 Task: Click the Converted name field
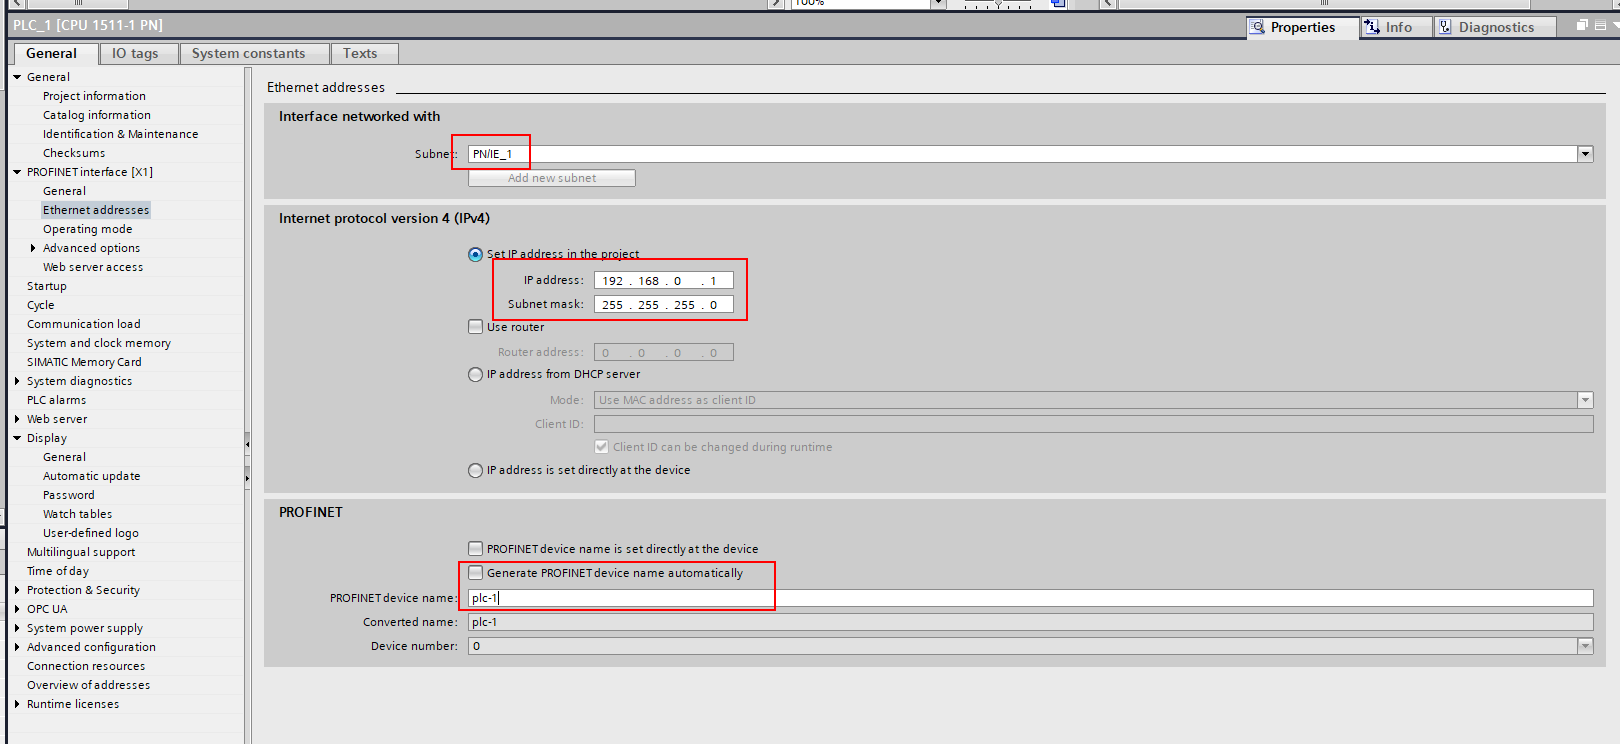click(1031, 622)
